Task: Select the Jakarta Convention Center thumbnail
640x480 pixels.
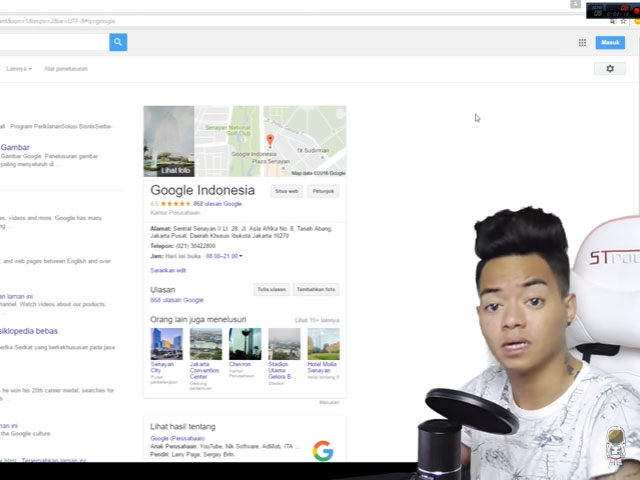Action: click(206, 344)
